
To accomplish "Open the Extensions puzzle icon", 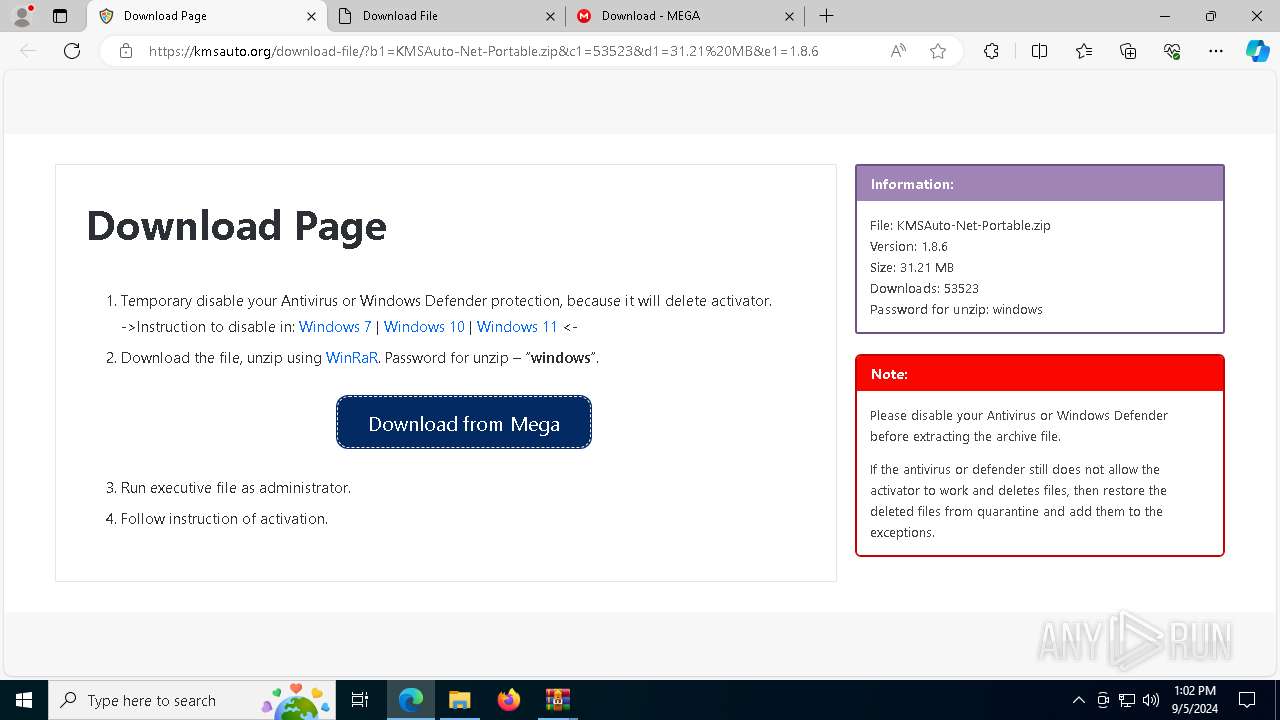I will (991, 51).
